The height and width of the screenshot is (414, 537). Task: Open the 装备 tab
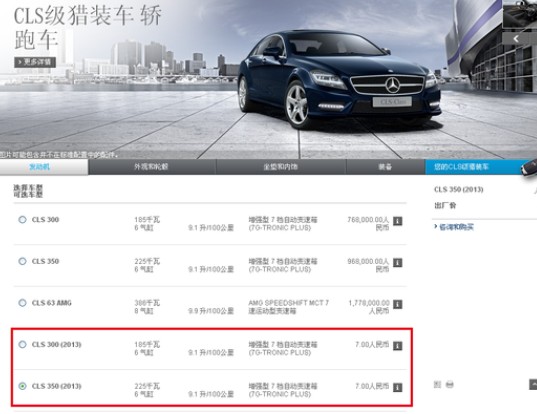(x=386, y=167)
